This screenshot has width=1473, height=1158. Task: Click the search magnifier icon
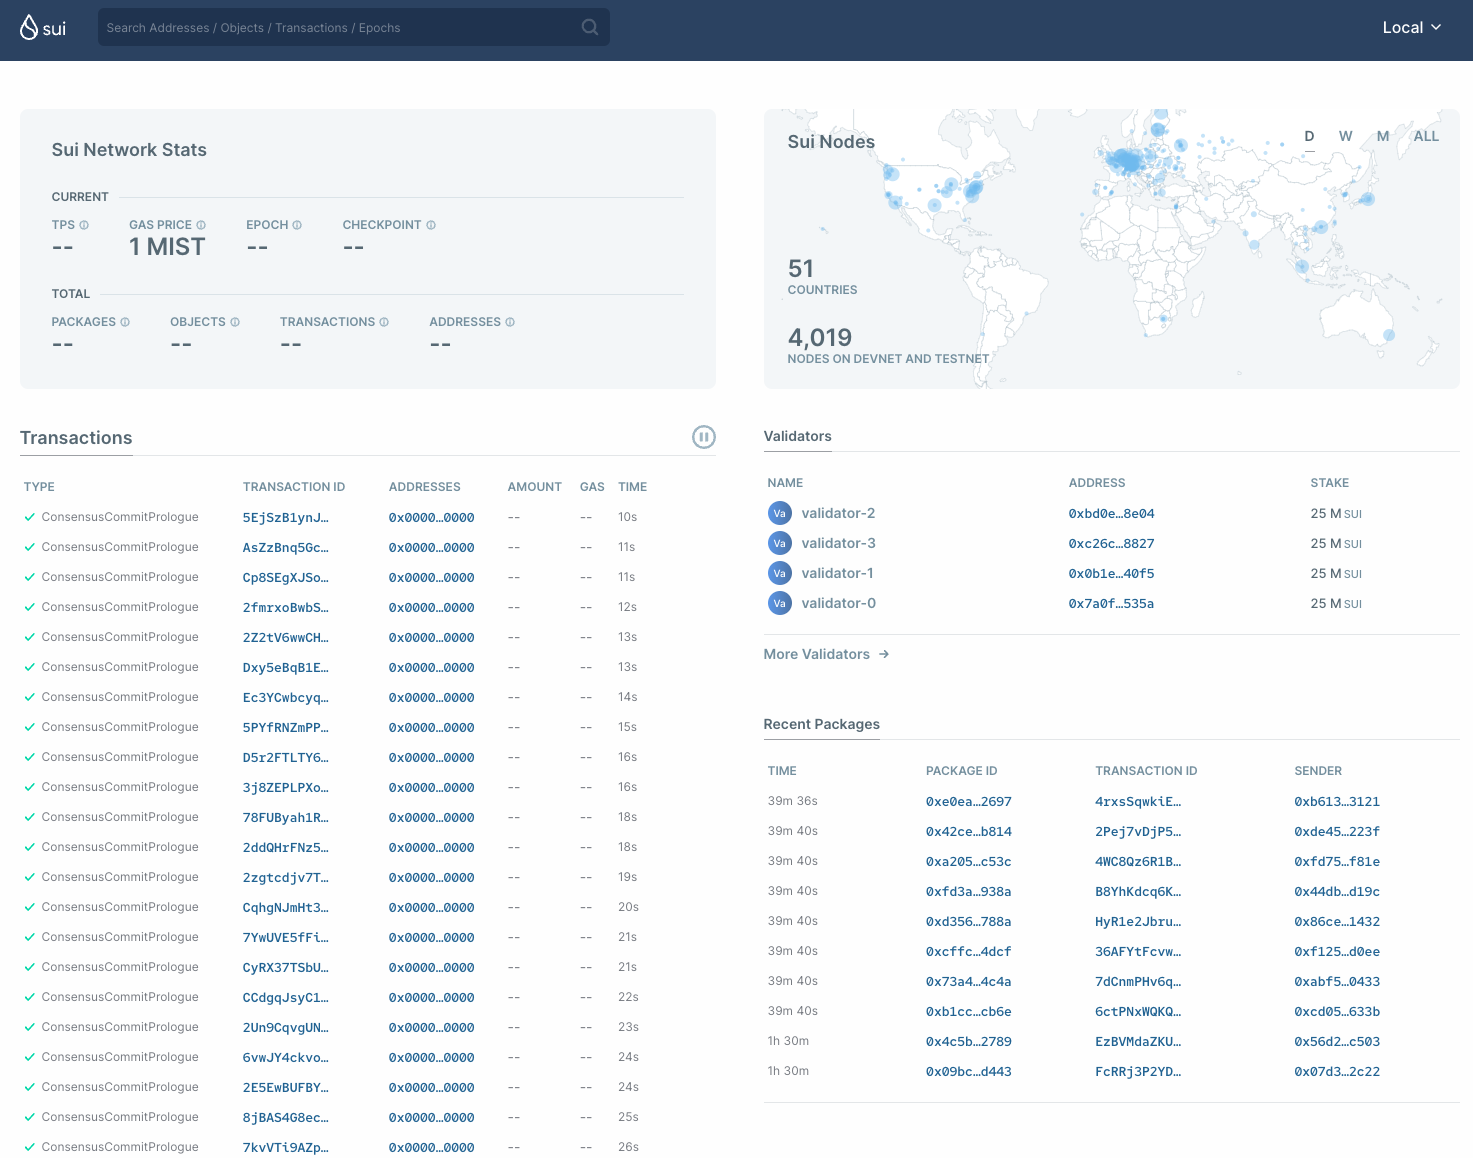point(590,27)
